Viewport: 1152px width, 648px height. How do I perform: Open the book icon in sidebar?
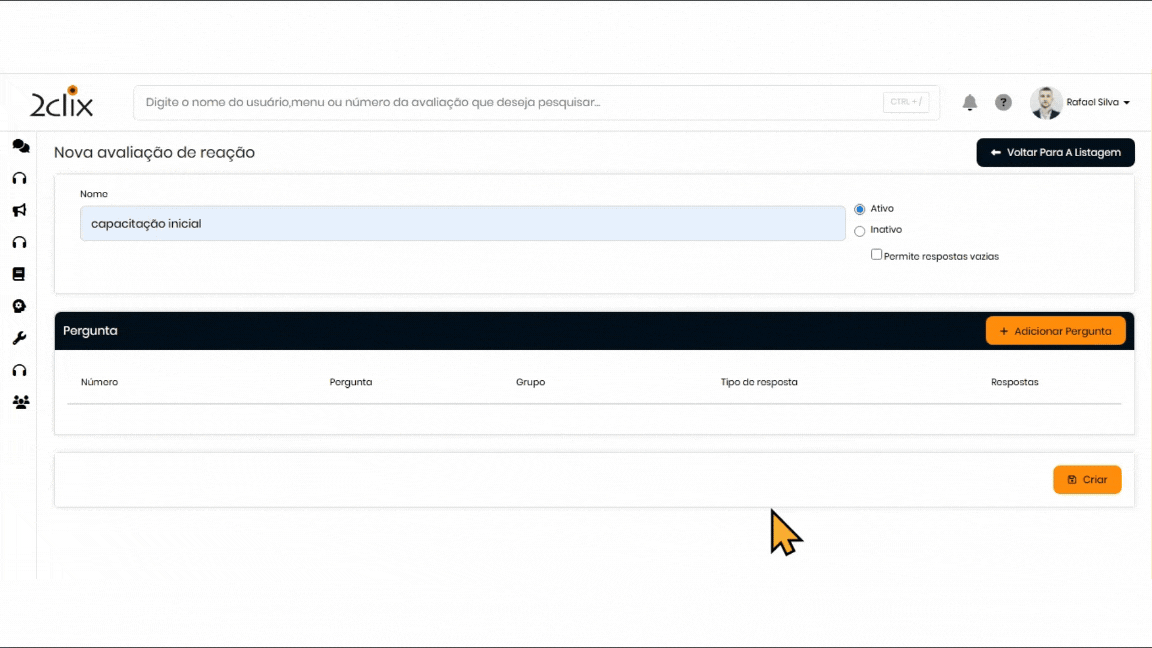pyautogui.click(x=19, y=274)
